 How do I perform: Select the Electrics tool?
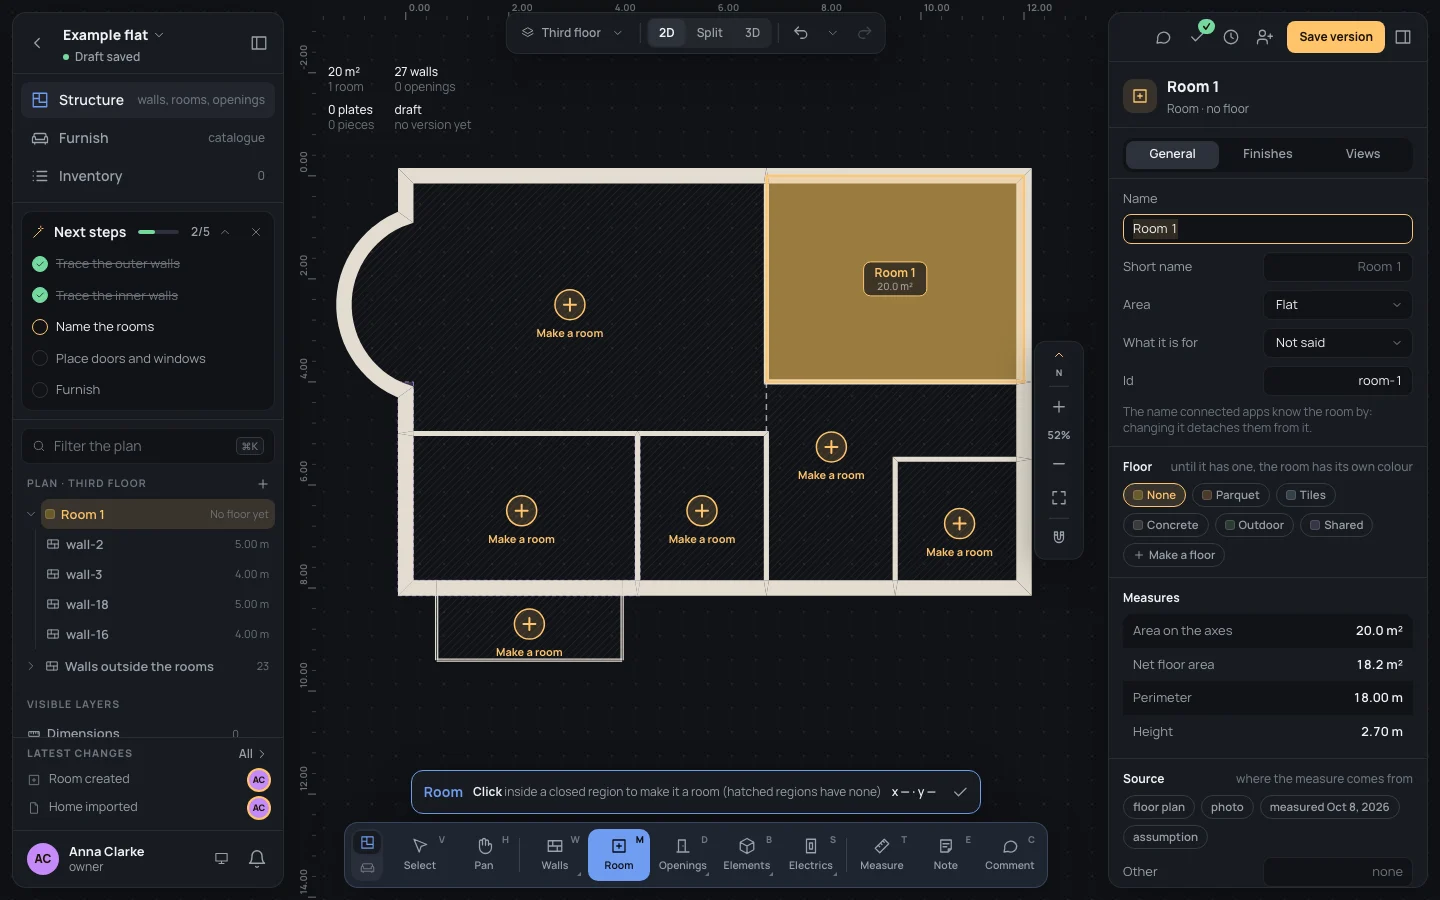(x=811, y=855)
